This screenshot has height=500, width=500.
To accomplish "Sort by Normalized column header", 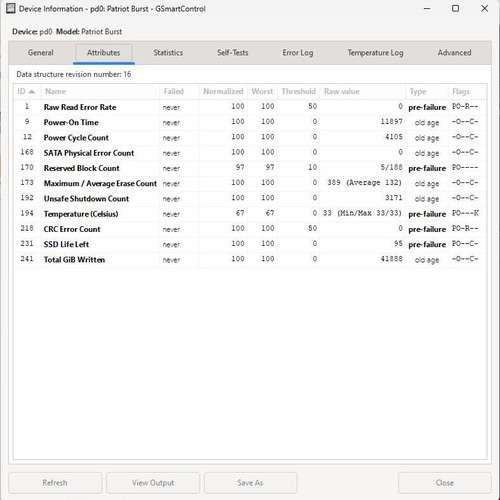I will coord(223,92).
